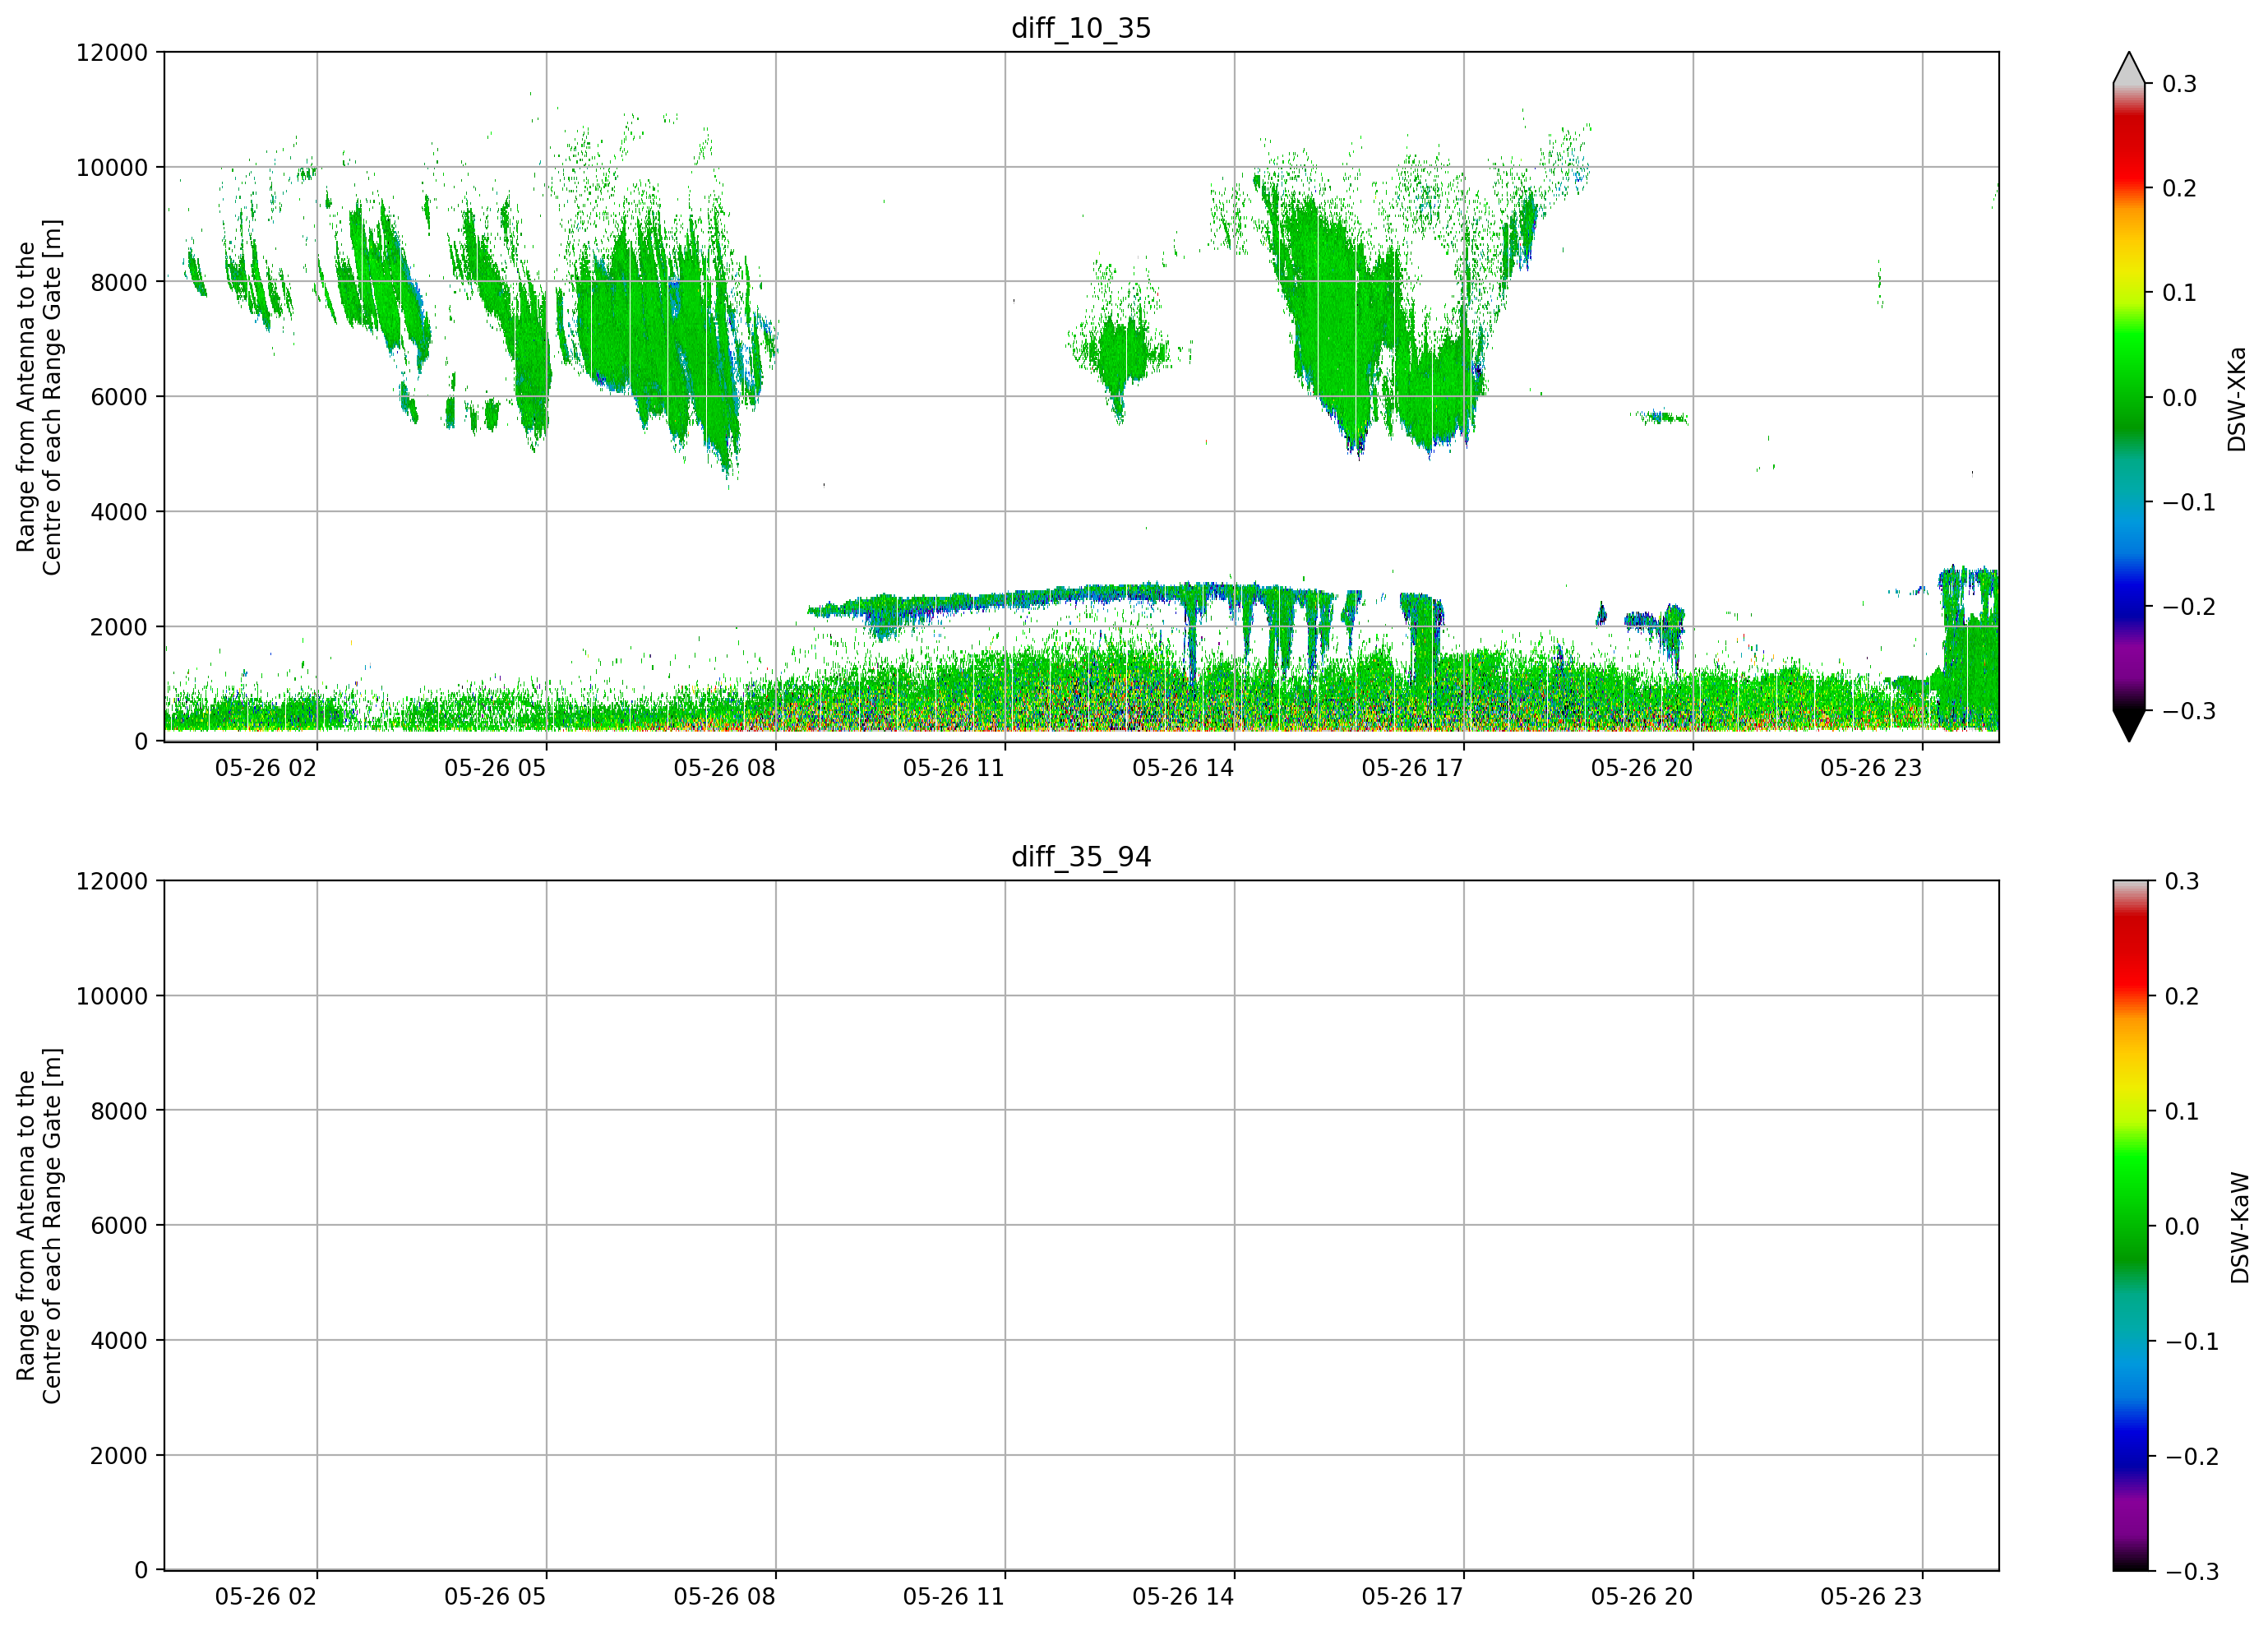2268x1626 pixels.
Task: Click the 05-26 23 tick label on lower plot
Action: coord(1870,1597)
